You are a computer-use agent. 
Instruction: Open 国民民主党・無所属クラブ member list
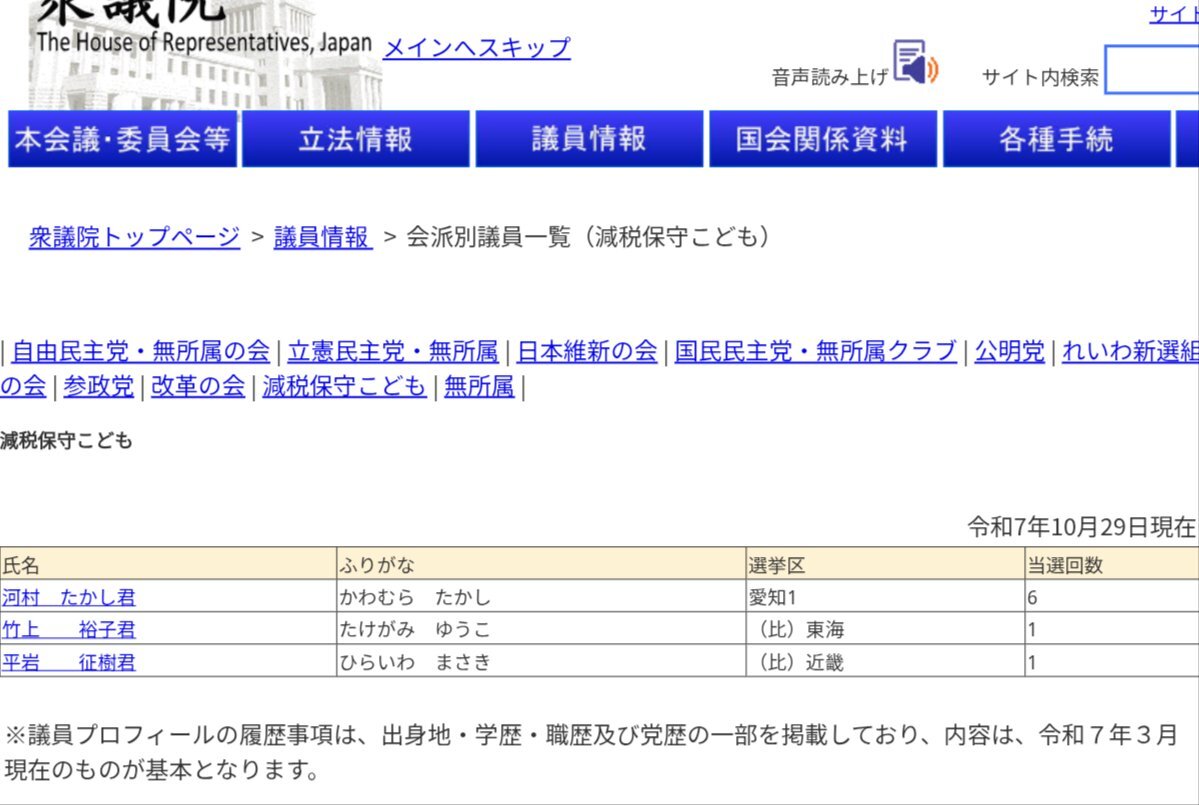[816, 351]
